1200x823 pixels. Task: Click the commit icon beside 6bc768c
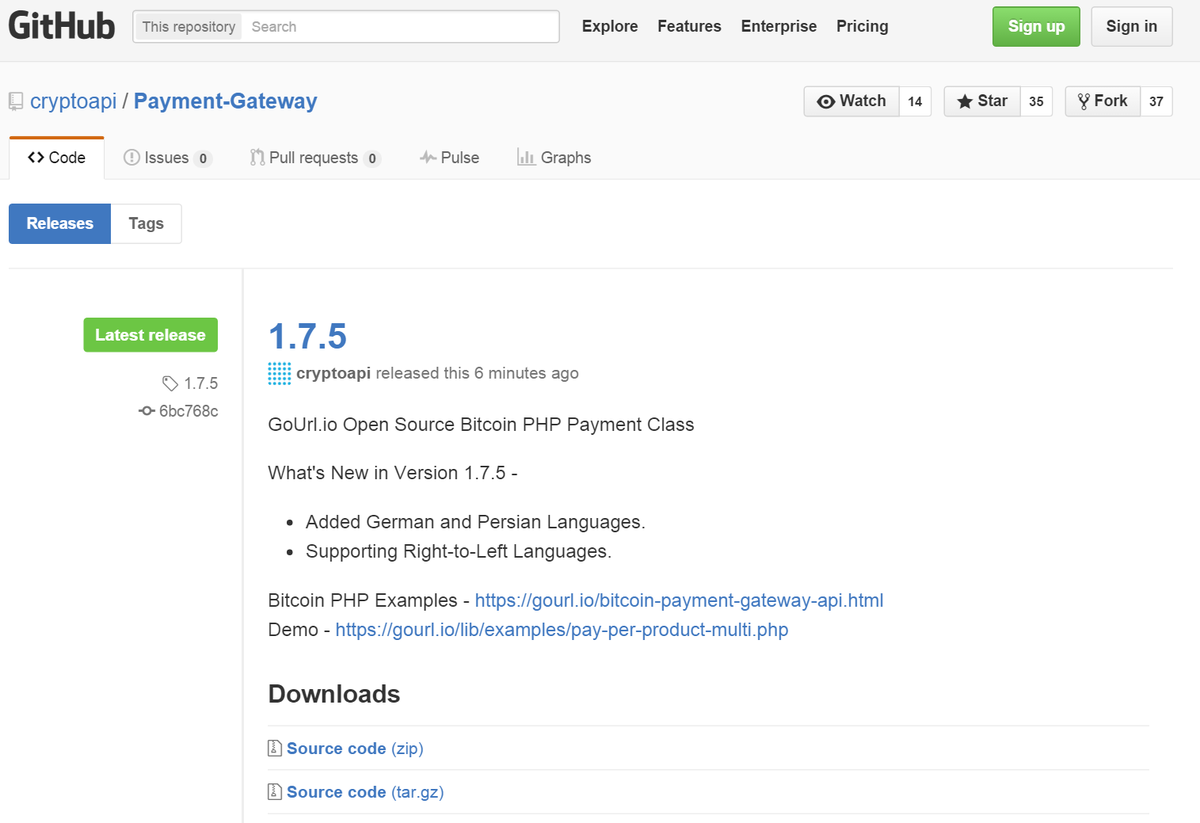147,411
